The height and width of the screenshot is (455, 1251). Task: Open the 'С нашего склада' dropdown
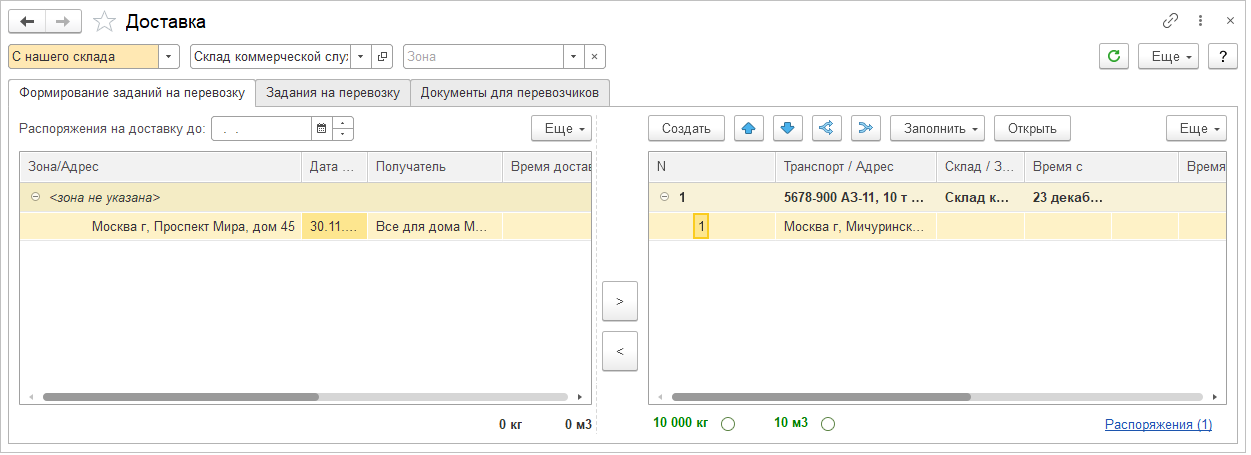169,57
